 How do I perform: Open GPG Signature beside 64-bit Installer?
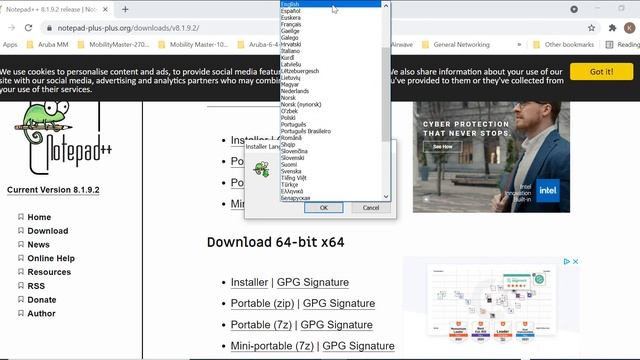click(313, 282)
